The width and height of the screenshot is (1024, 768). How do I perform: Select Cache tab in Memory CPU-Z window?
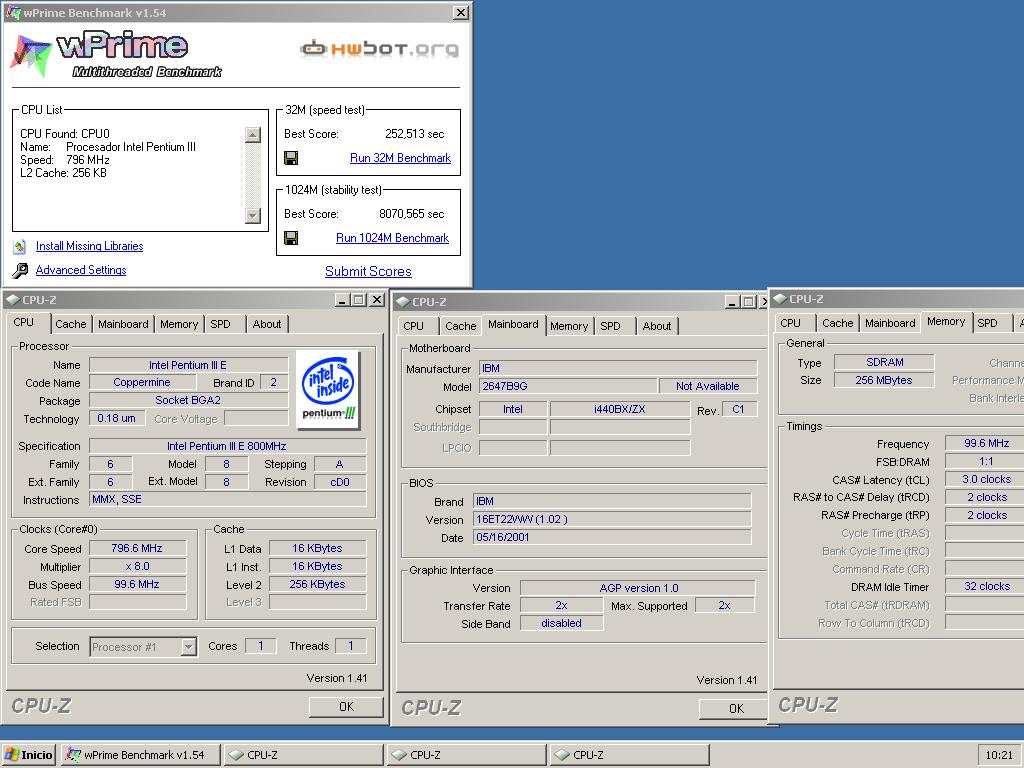pyautogui.click(x=838, y=323)
